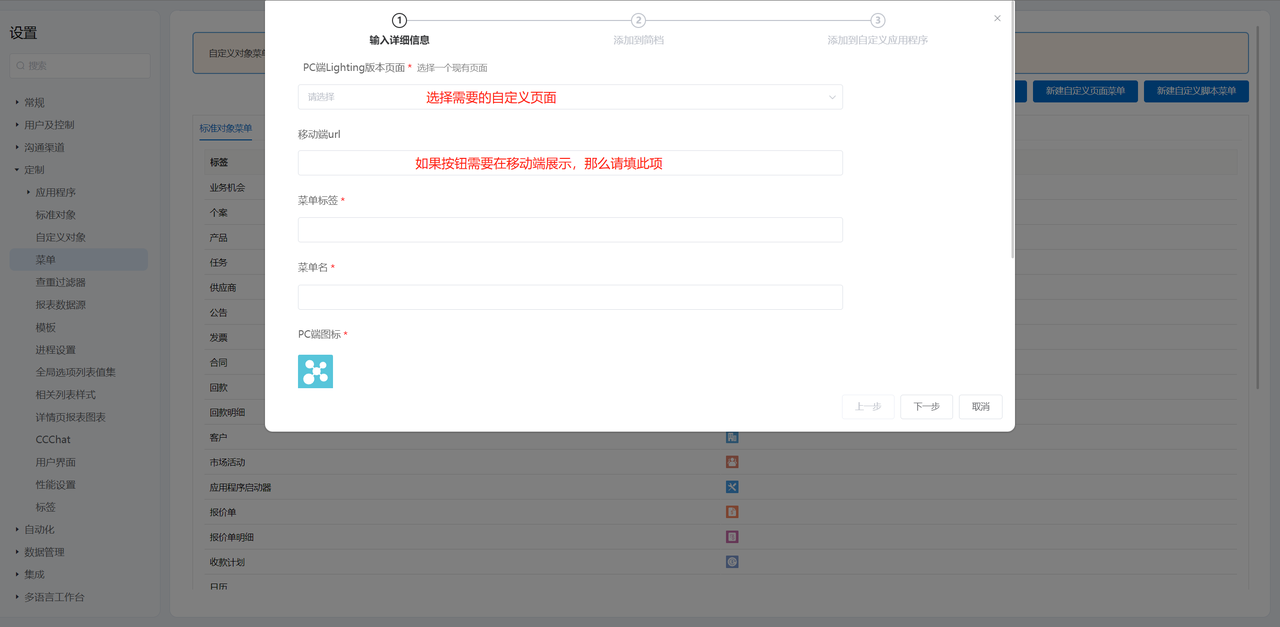Screen dimensions: 1280x627
Task: Click 取消 to cancel the wizard
Action: coord(980,407)
